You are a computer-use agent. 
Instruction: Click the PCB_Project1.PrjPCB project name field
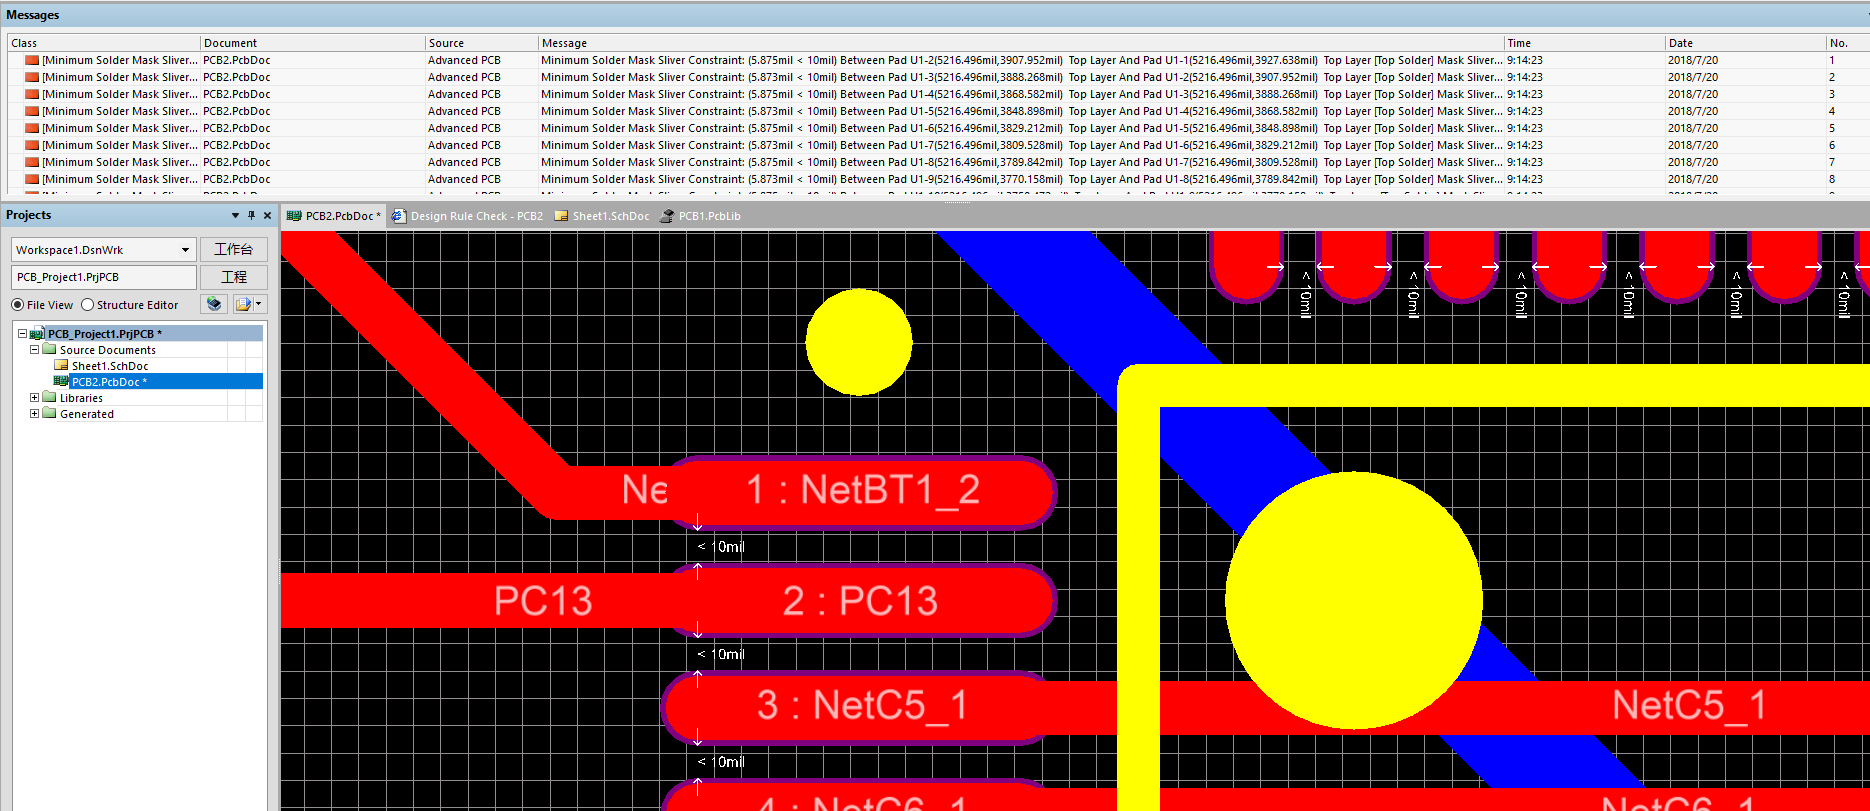tap(104, 277)
